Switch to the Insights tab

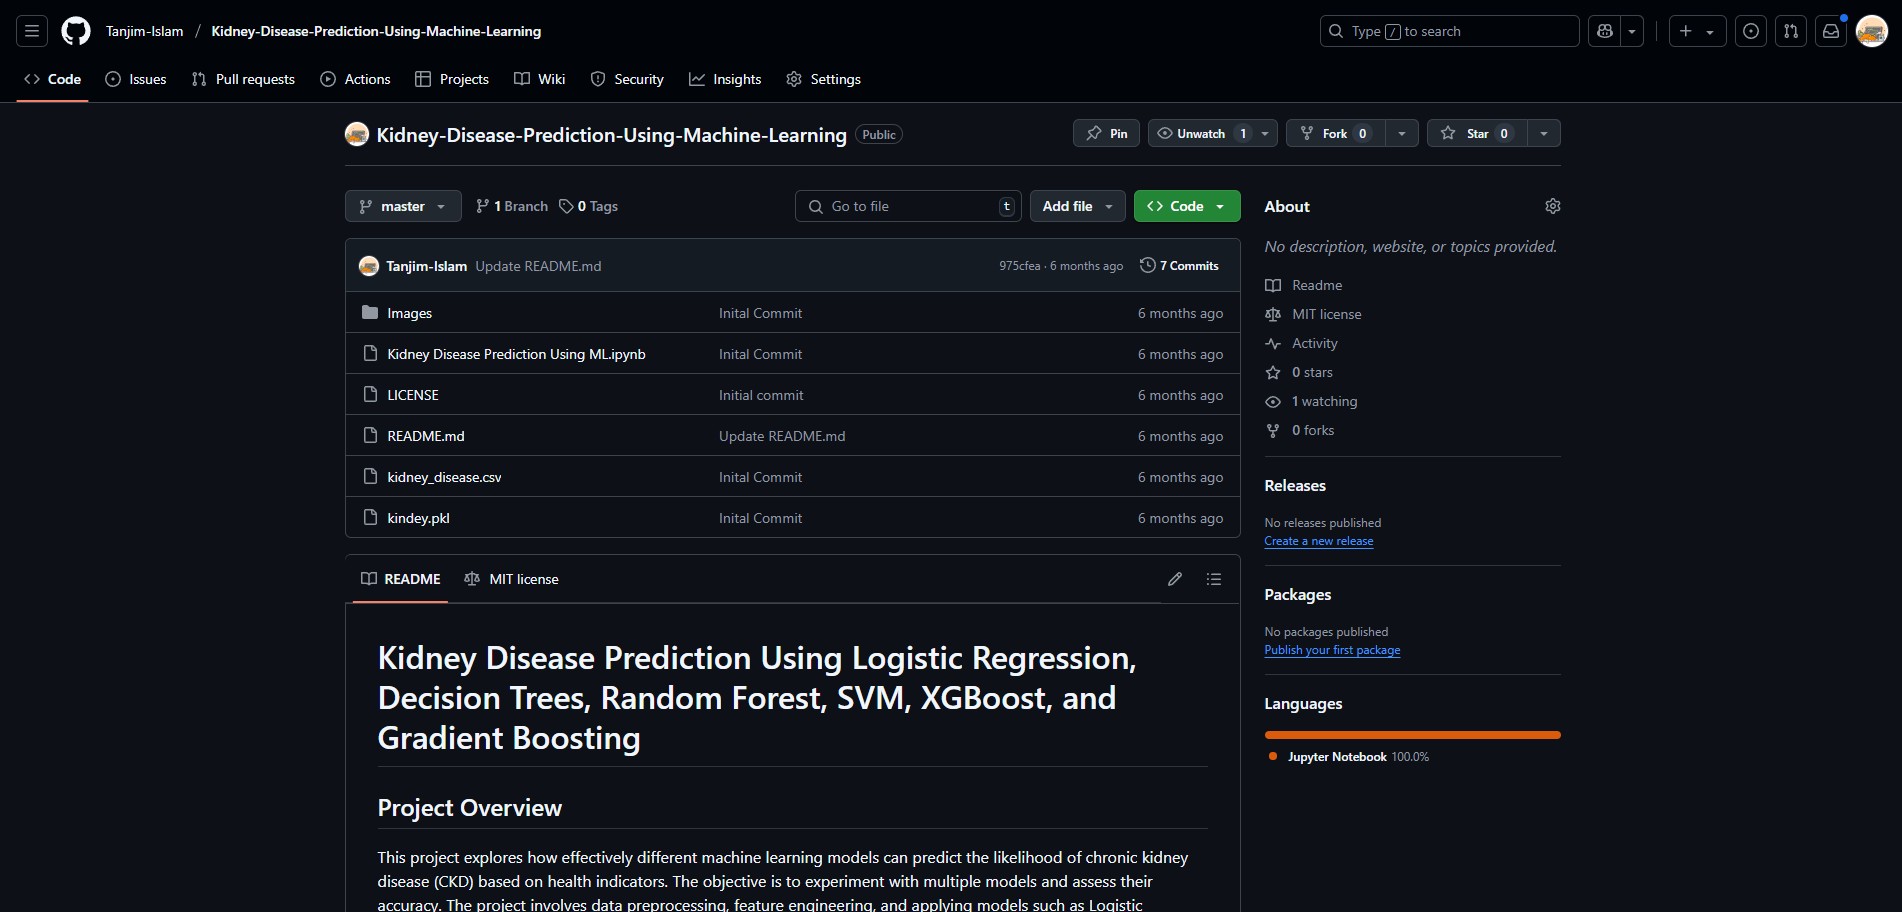pos(725,79)
